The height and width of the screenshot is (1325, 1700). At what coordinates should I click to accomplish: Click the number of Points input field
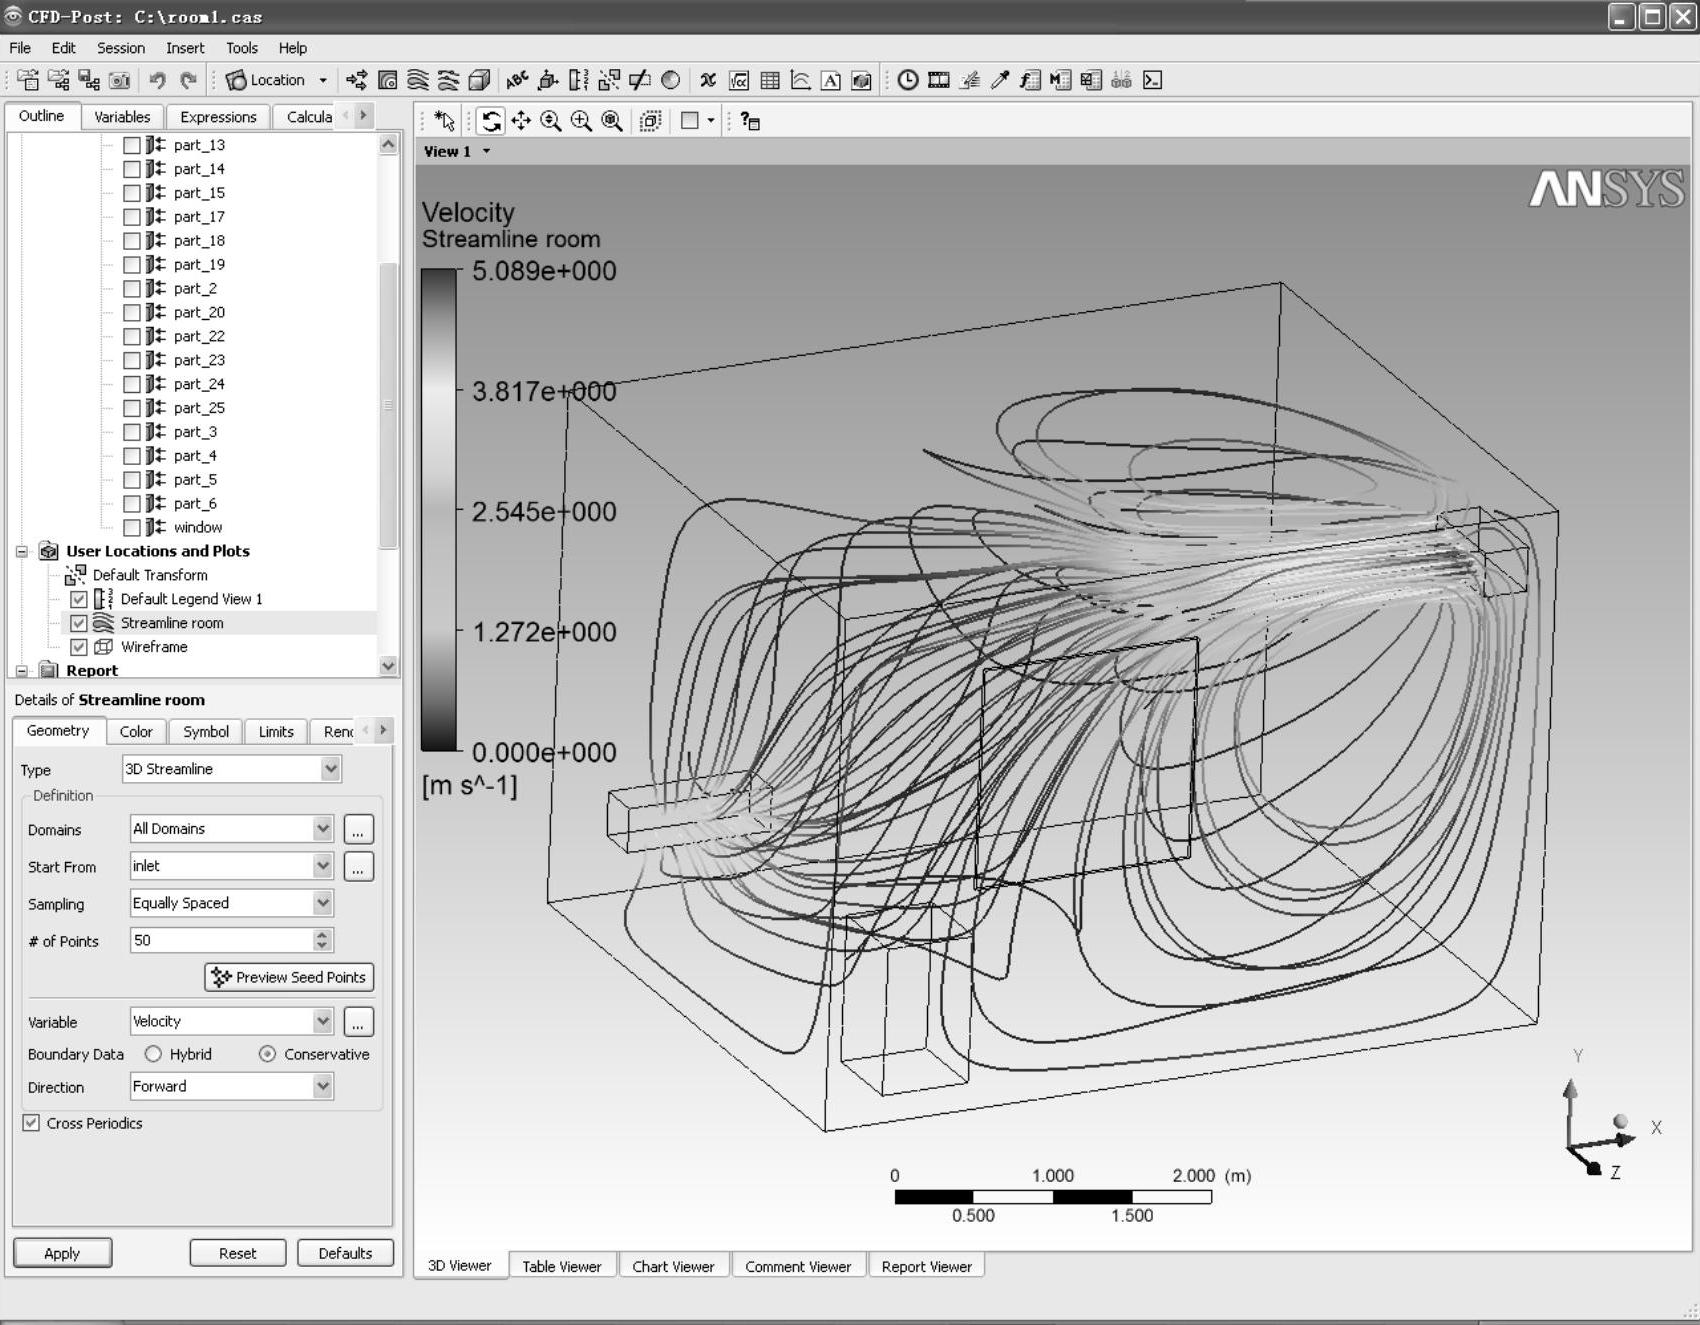(x=222, y=940)
